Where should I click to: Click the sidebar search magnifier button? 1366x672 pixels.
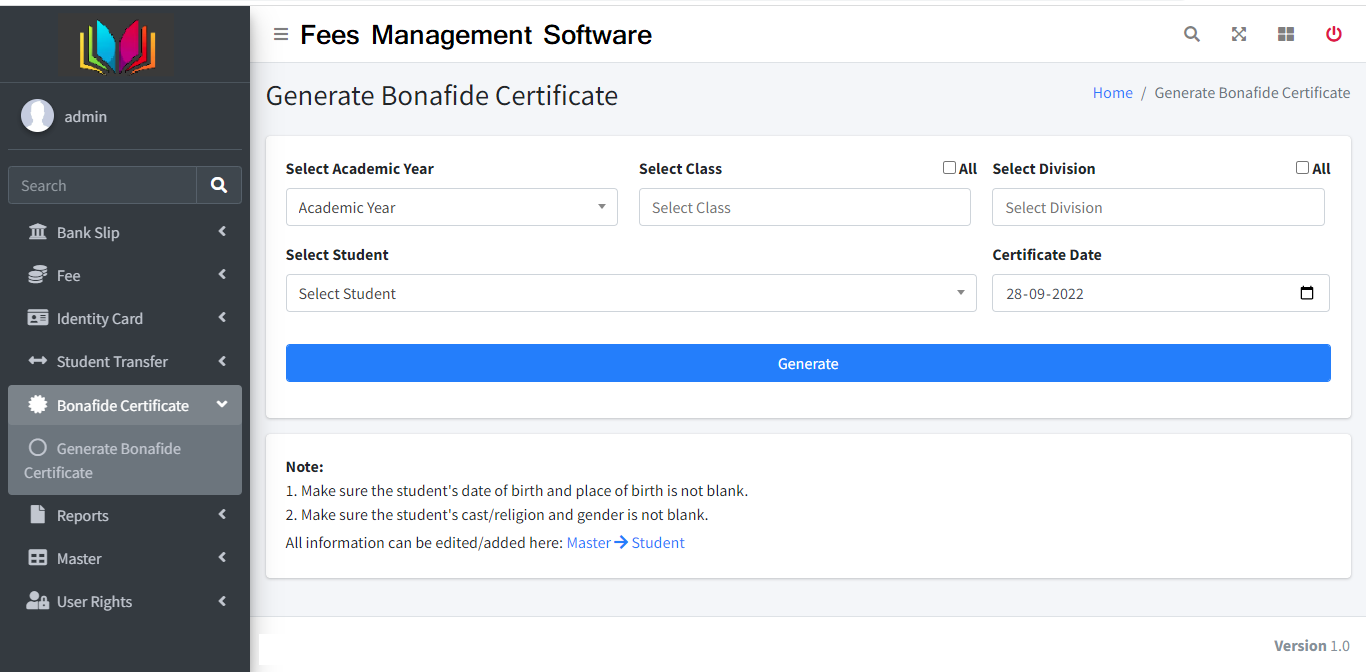point(219,185)
